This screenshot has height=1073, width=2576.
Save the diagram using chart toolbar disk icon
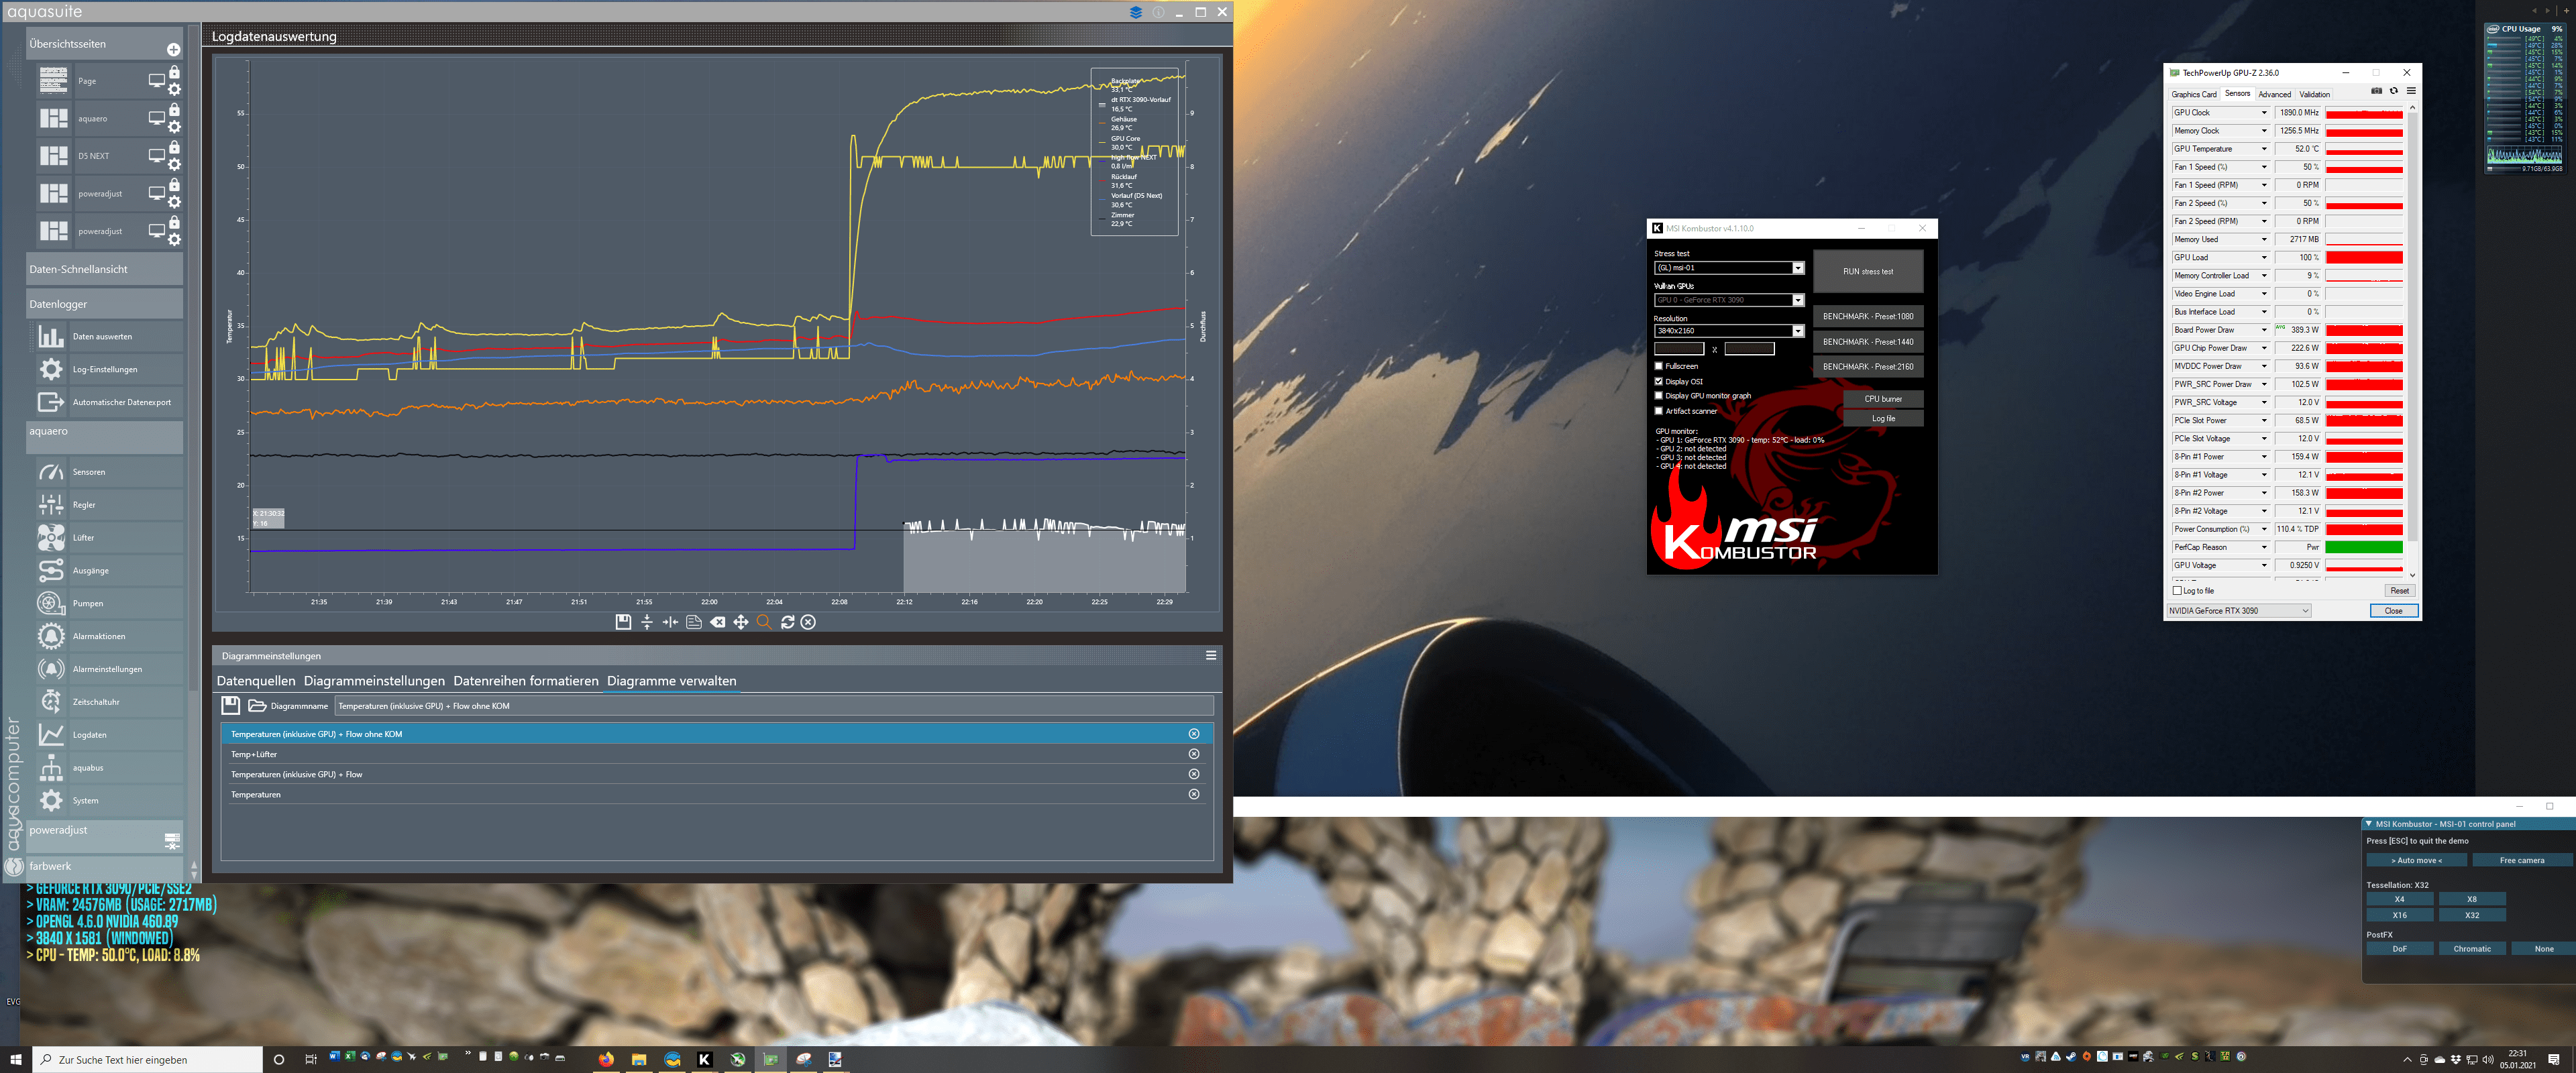point(623,622)
